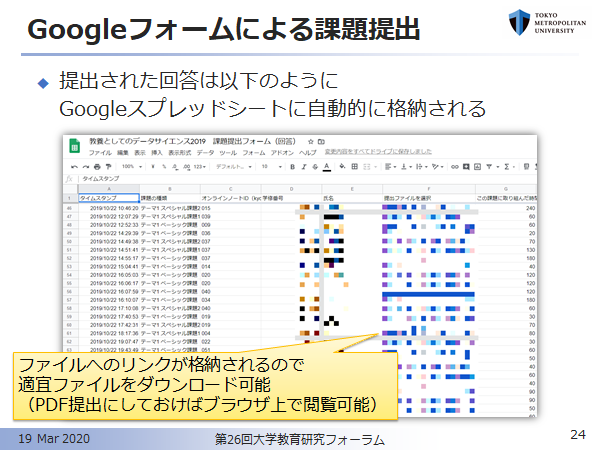Open the Functions sigma dropdown
Viewport: 600px width, 450px height.
[509, 167]
